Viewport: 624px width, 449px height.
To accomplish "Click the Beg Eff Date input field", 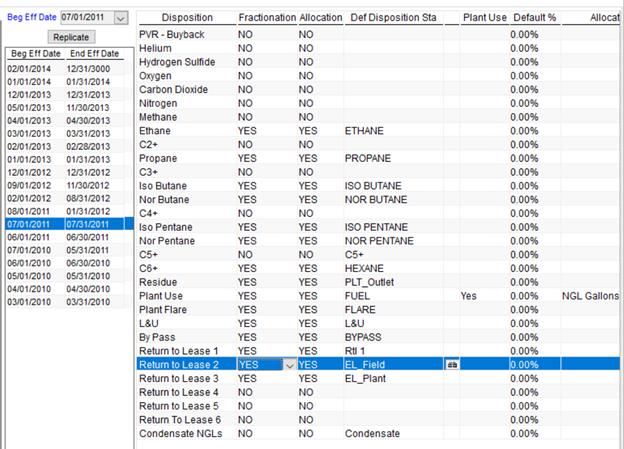I will click(x=86, y=18).
